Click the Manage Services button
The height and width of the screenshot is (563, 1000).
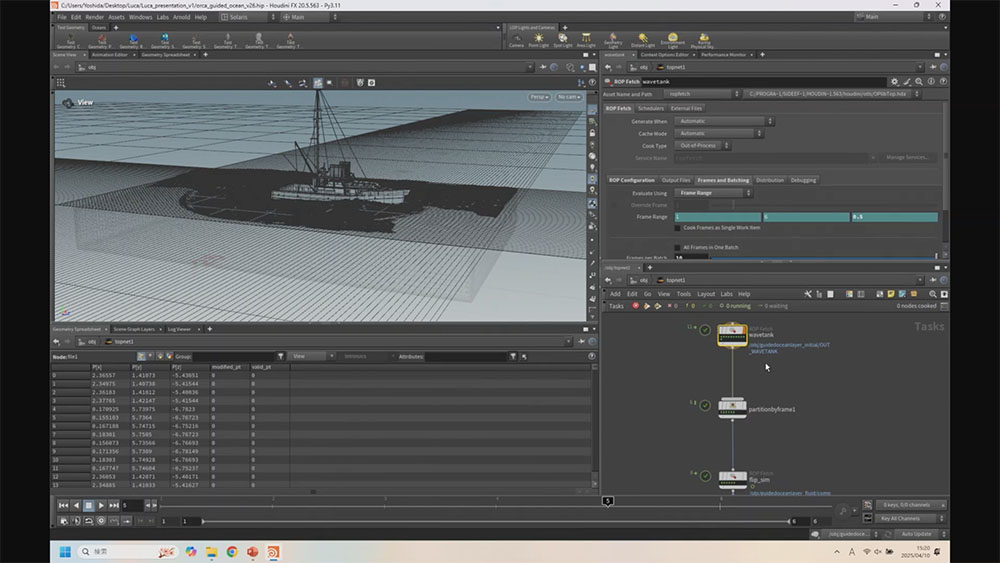point(907,157)
